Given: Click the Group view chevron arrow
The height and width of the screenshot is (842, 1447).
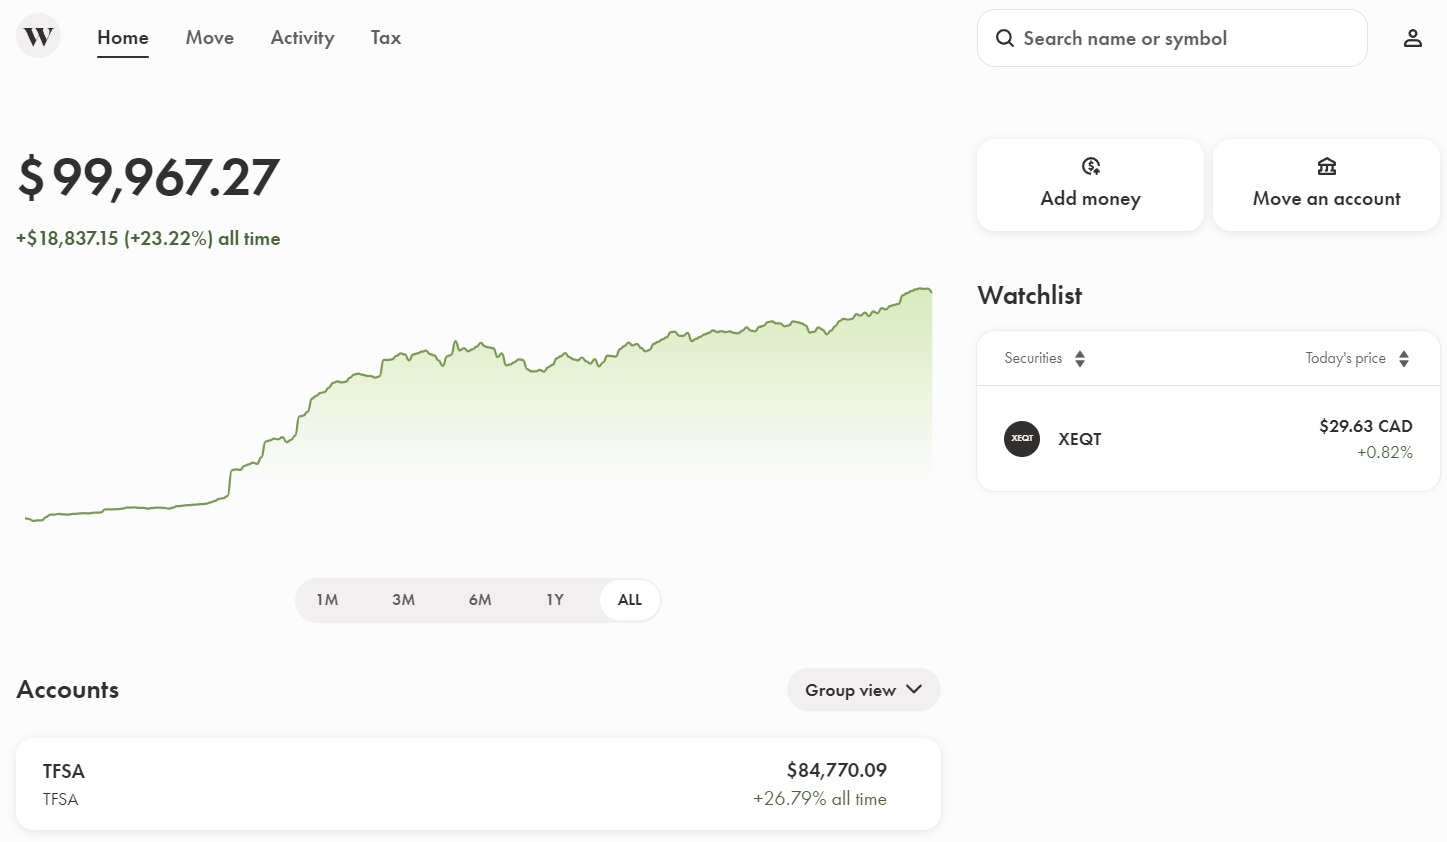Looking at the screenshot, I should (x=912, y=689).
